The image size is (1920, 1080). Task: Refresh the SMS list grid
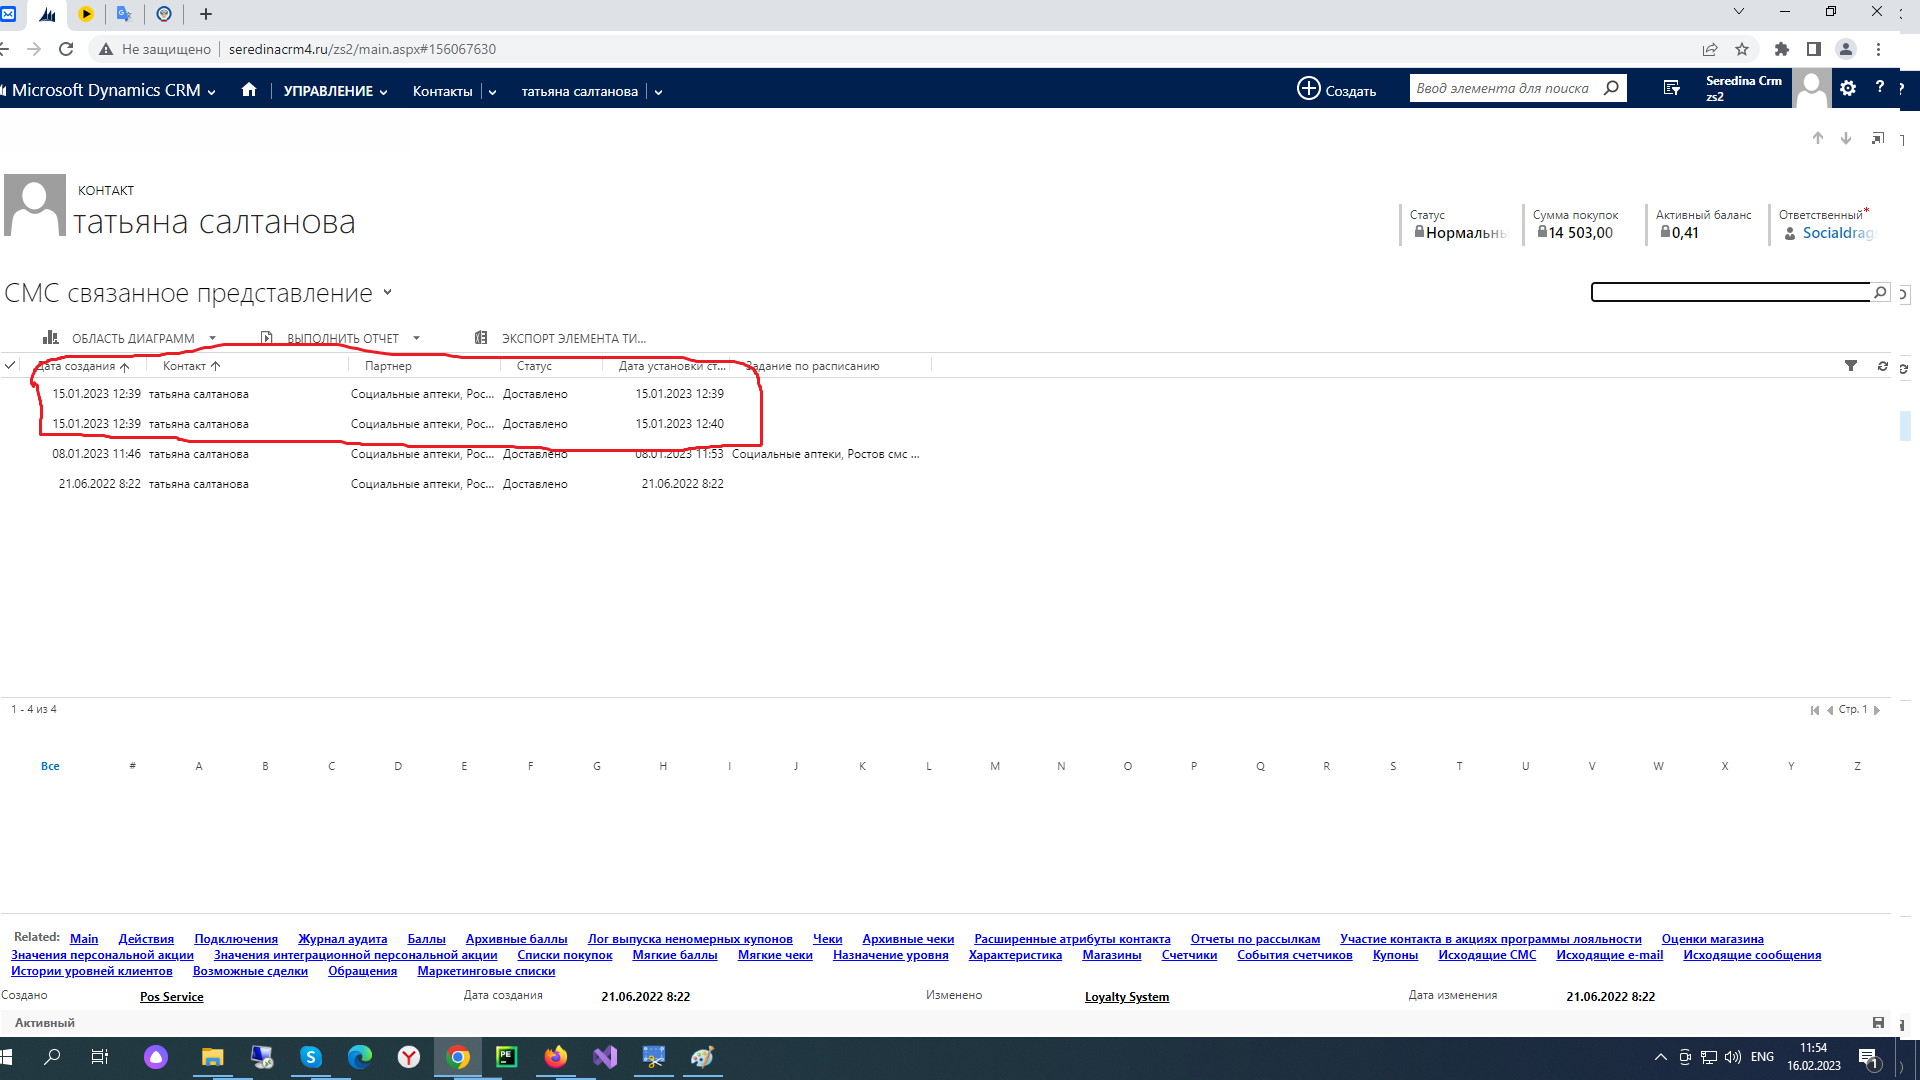[x=1882, y=366]
